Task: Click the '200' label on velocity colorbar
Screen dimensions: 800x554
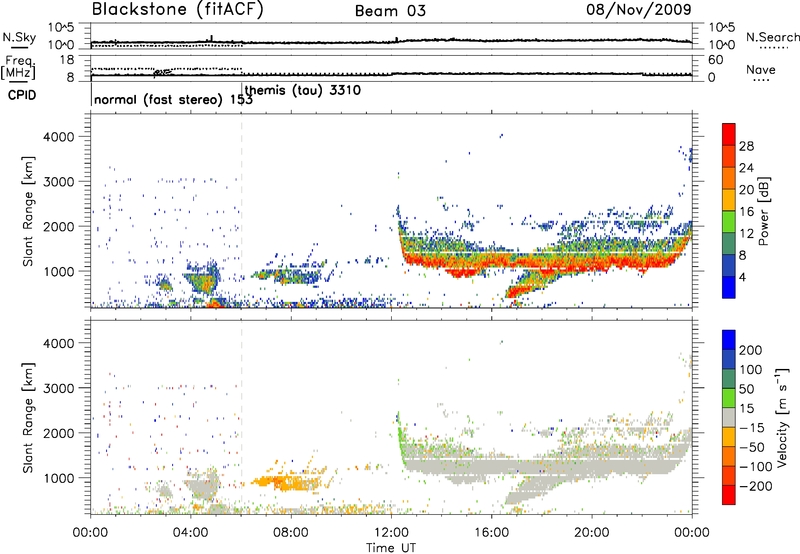Action: coord(751,350)
